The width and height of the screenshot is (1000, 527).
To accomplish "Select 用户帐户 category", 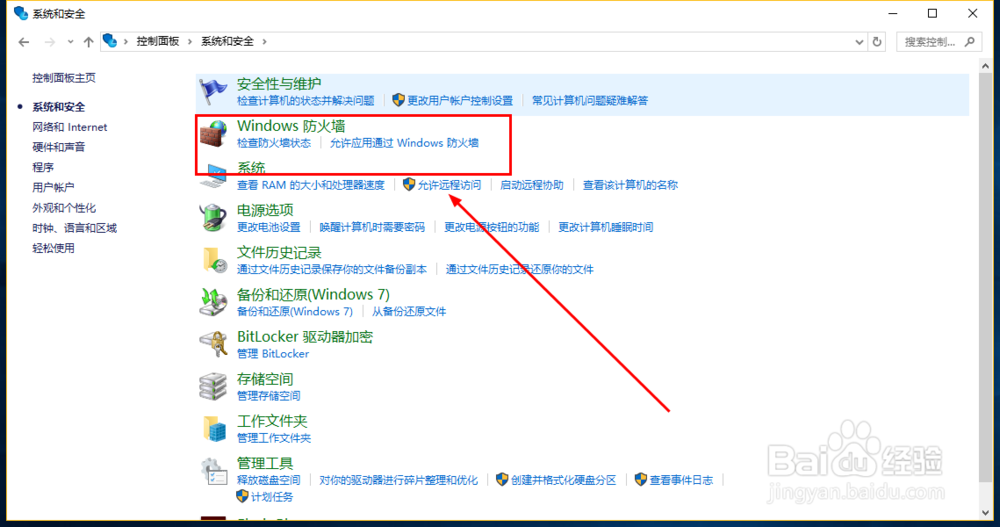I will click(53, 188).
